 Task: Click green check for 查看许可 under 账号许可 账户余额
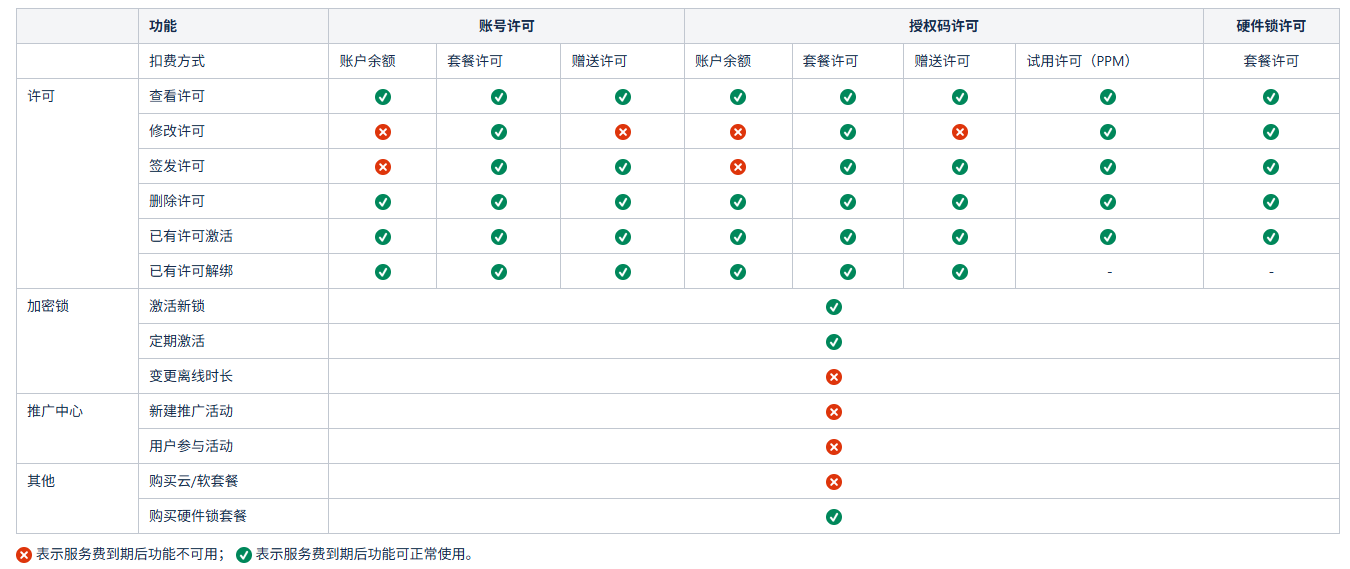click(383, 97)
